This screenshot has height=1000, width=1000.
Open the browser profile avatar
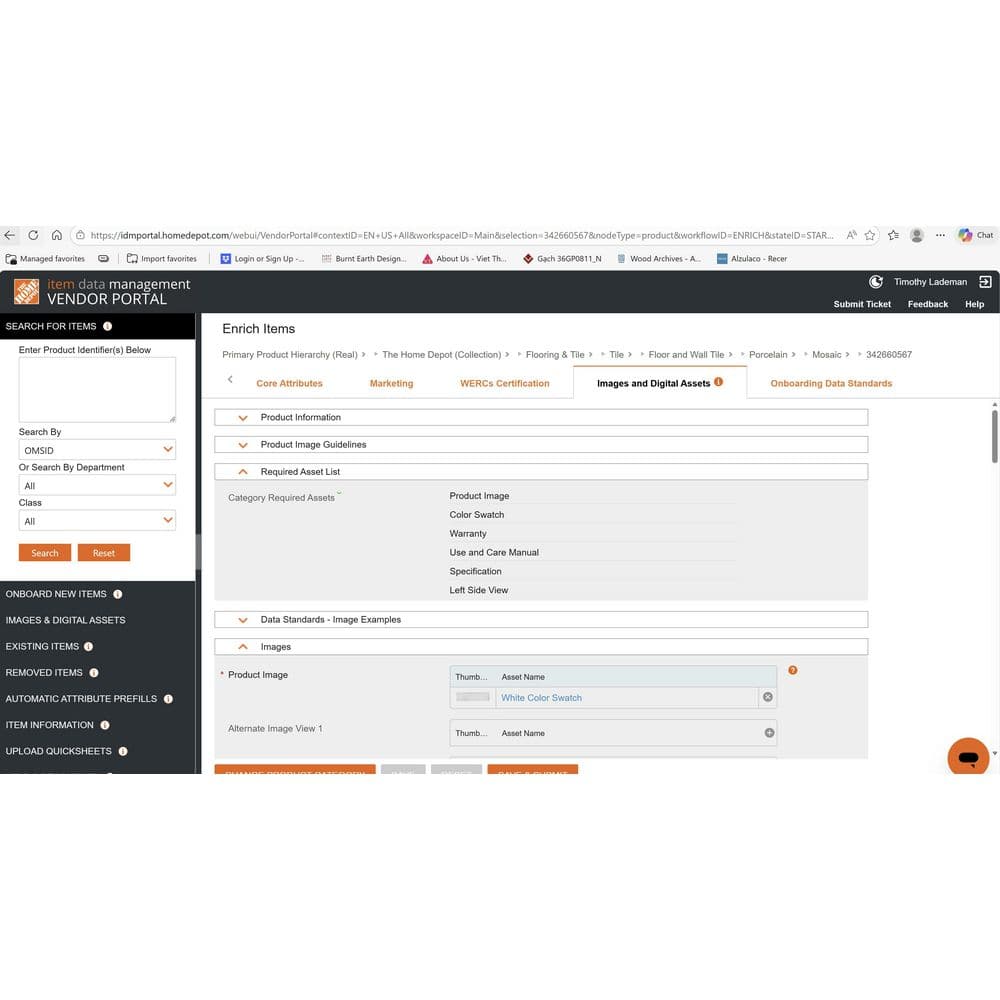917,235
